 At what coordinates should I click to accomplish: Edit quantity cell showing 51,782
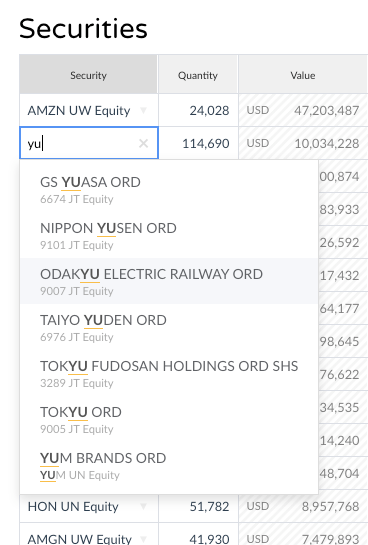pos(198,506)
